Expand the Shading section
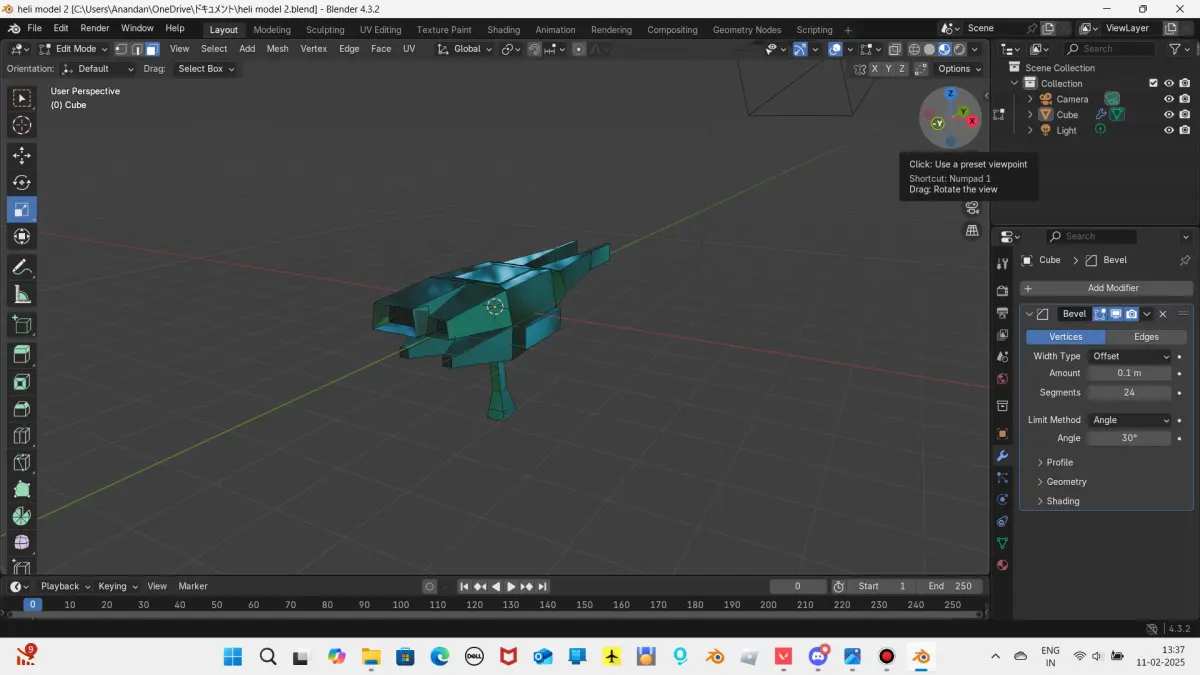1200x675 pixels. pos(1057,501)
